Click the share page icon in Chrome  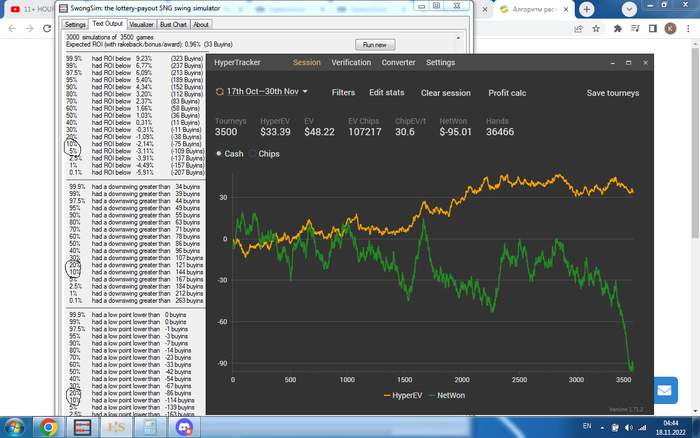pos(579,29)
